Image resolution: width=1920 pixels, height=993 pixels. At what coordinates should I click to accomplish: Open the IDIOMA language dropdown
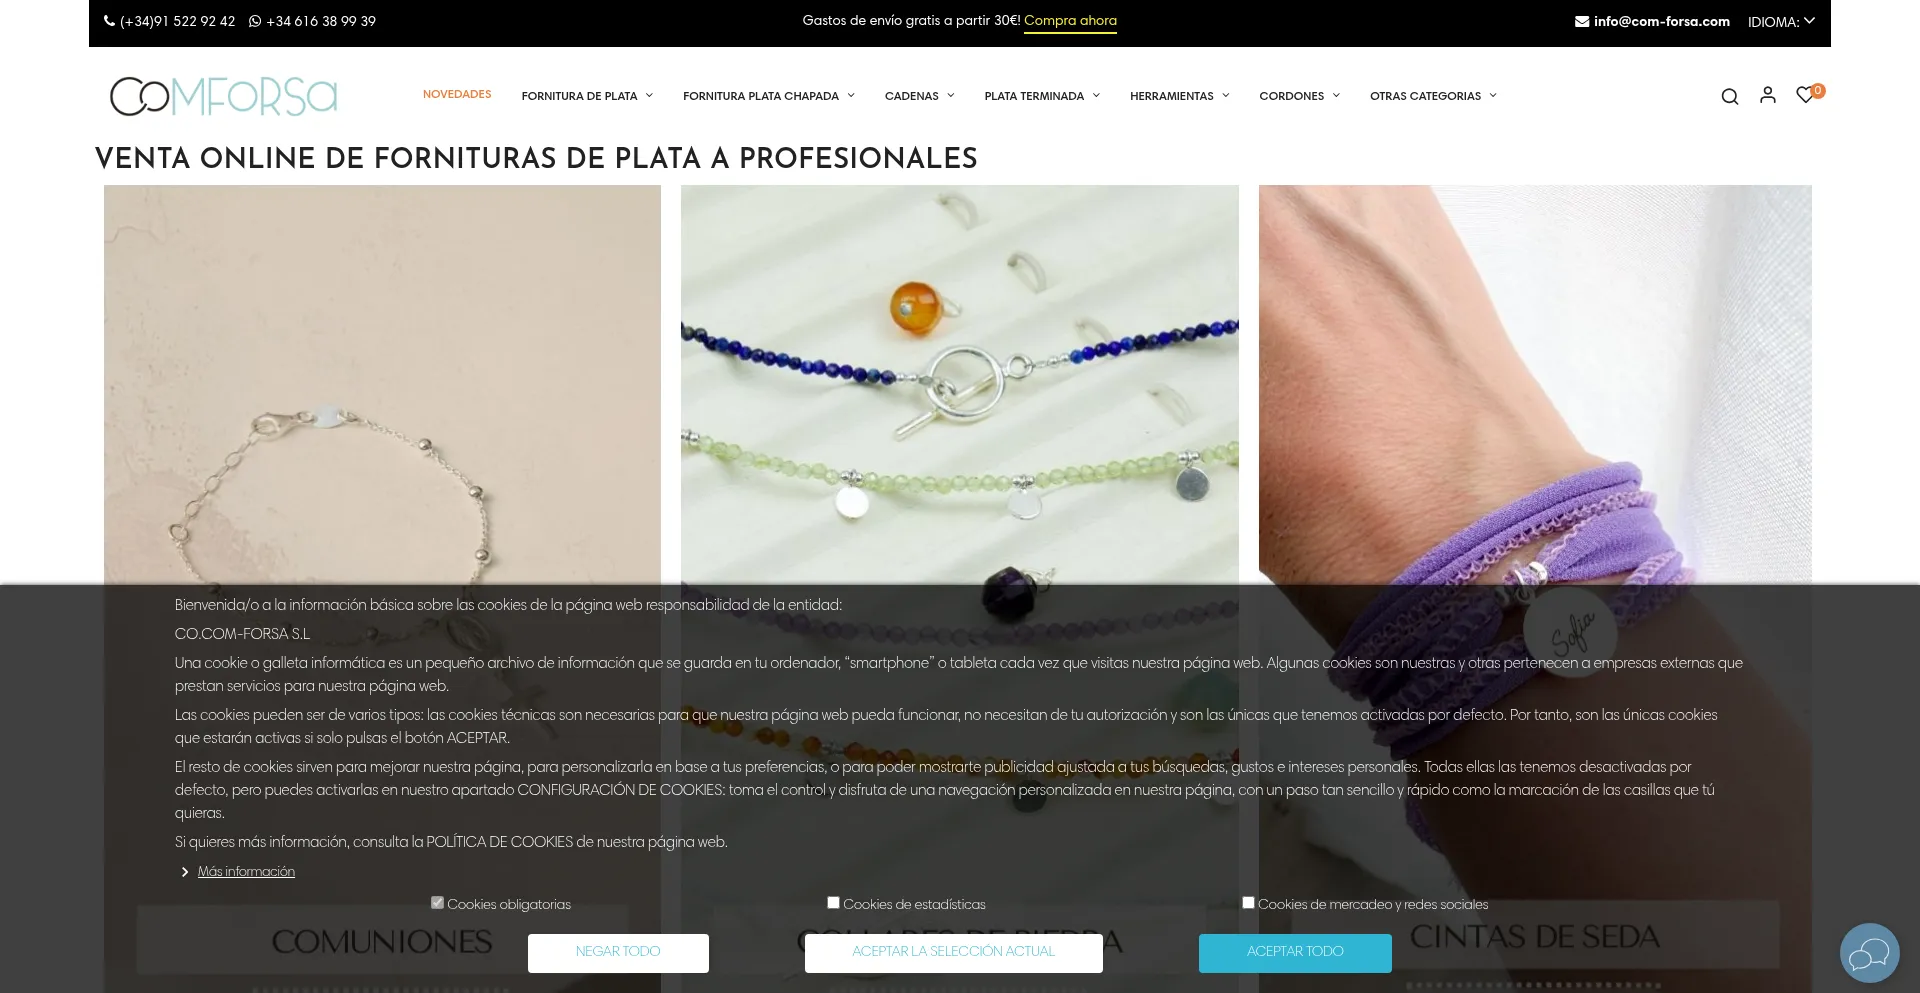tap(1781, 21)
